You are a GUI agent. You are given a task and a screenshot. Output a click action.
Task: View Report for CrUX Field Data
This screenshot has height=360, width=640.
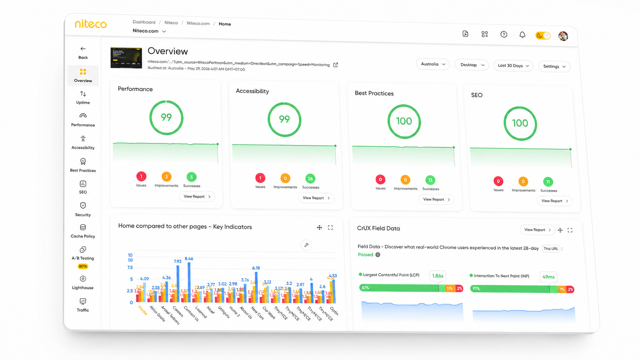(537, 230)
